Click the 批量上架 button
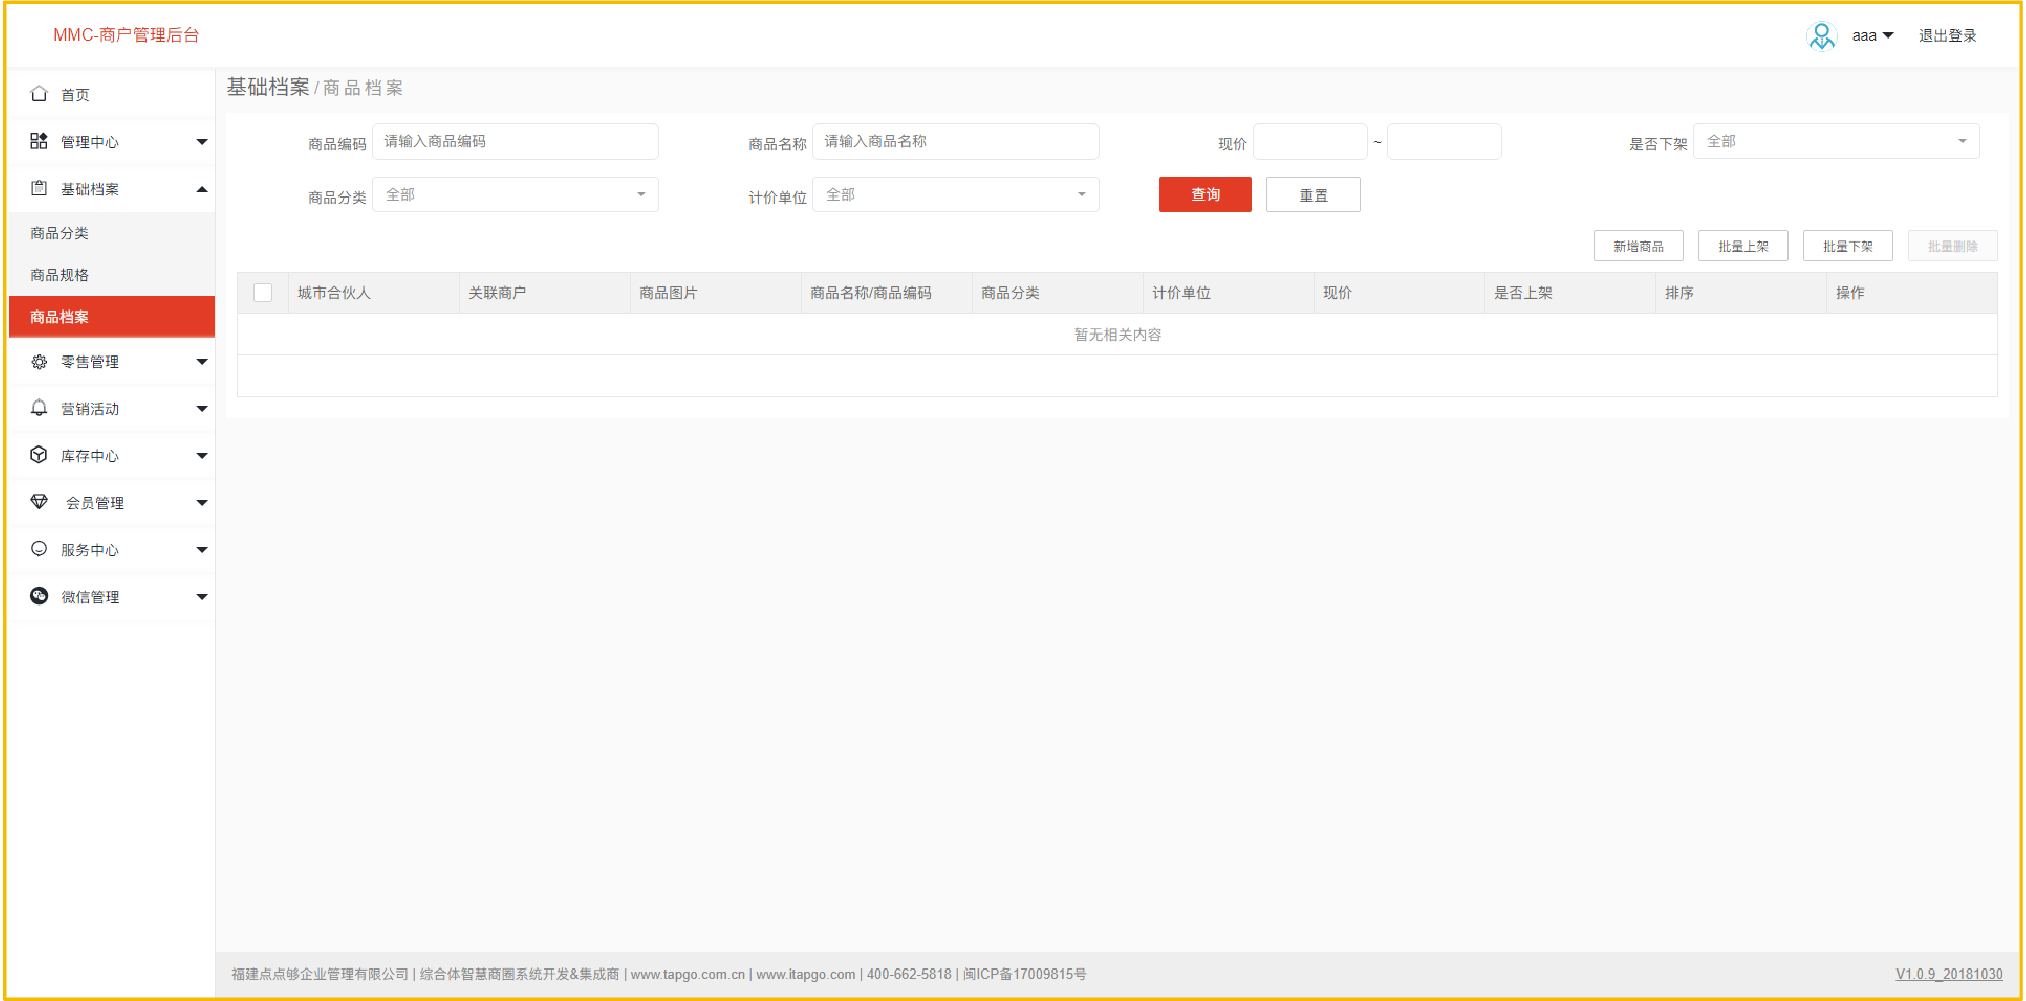 tap(1743, 246)
